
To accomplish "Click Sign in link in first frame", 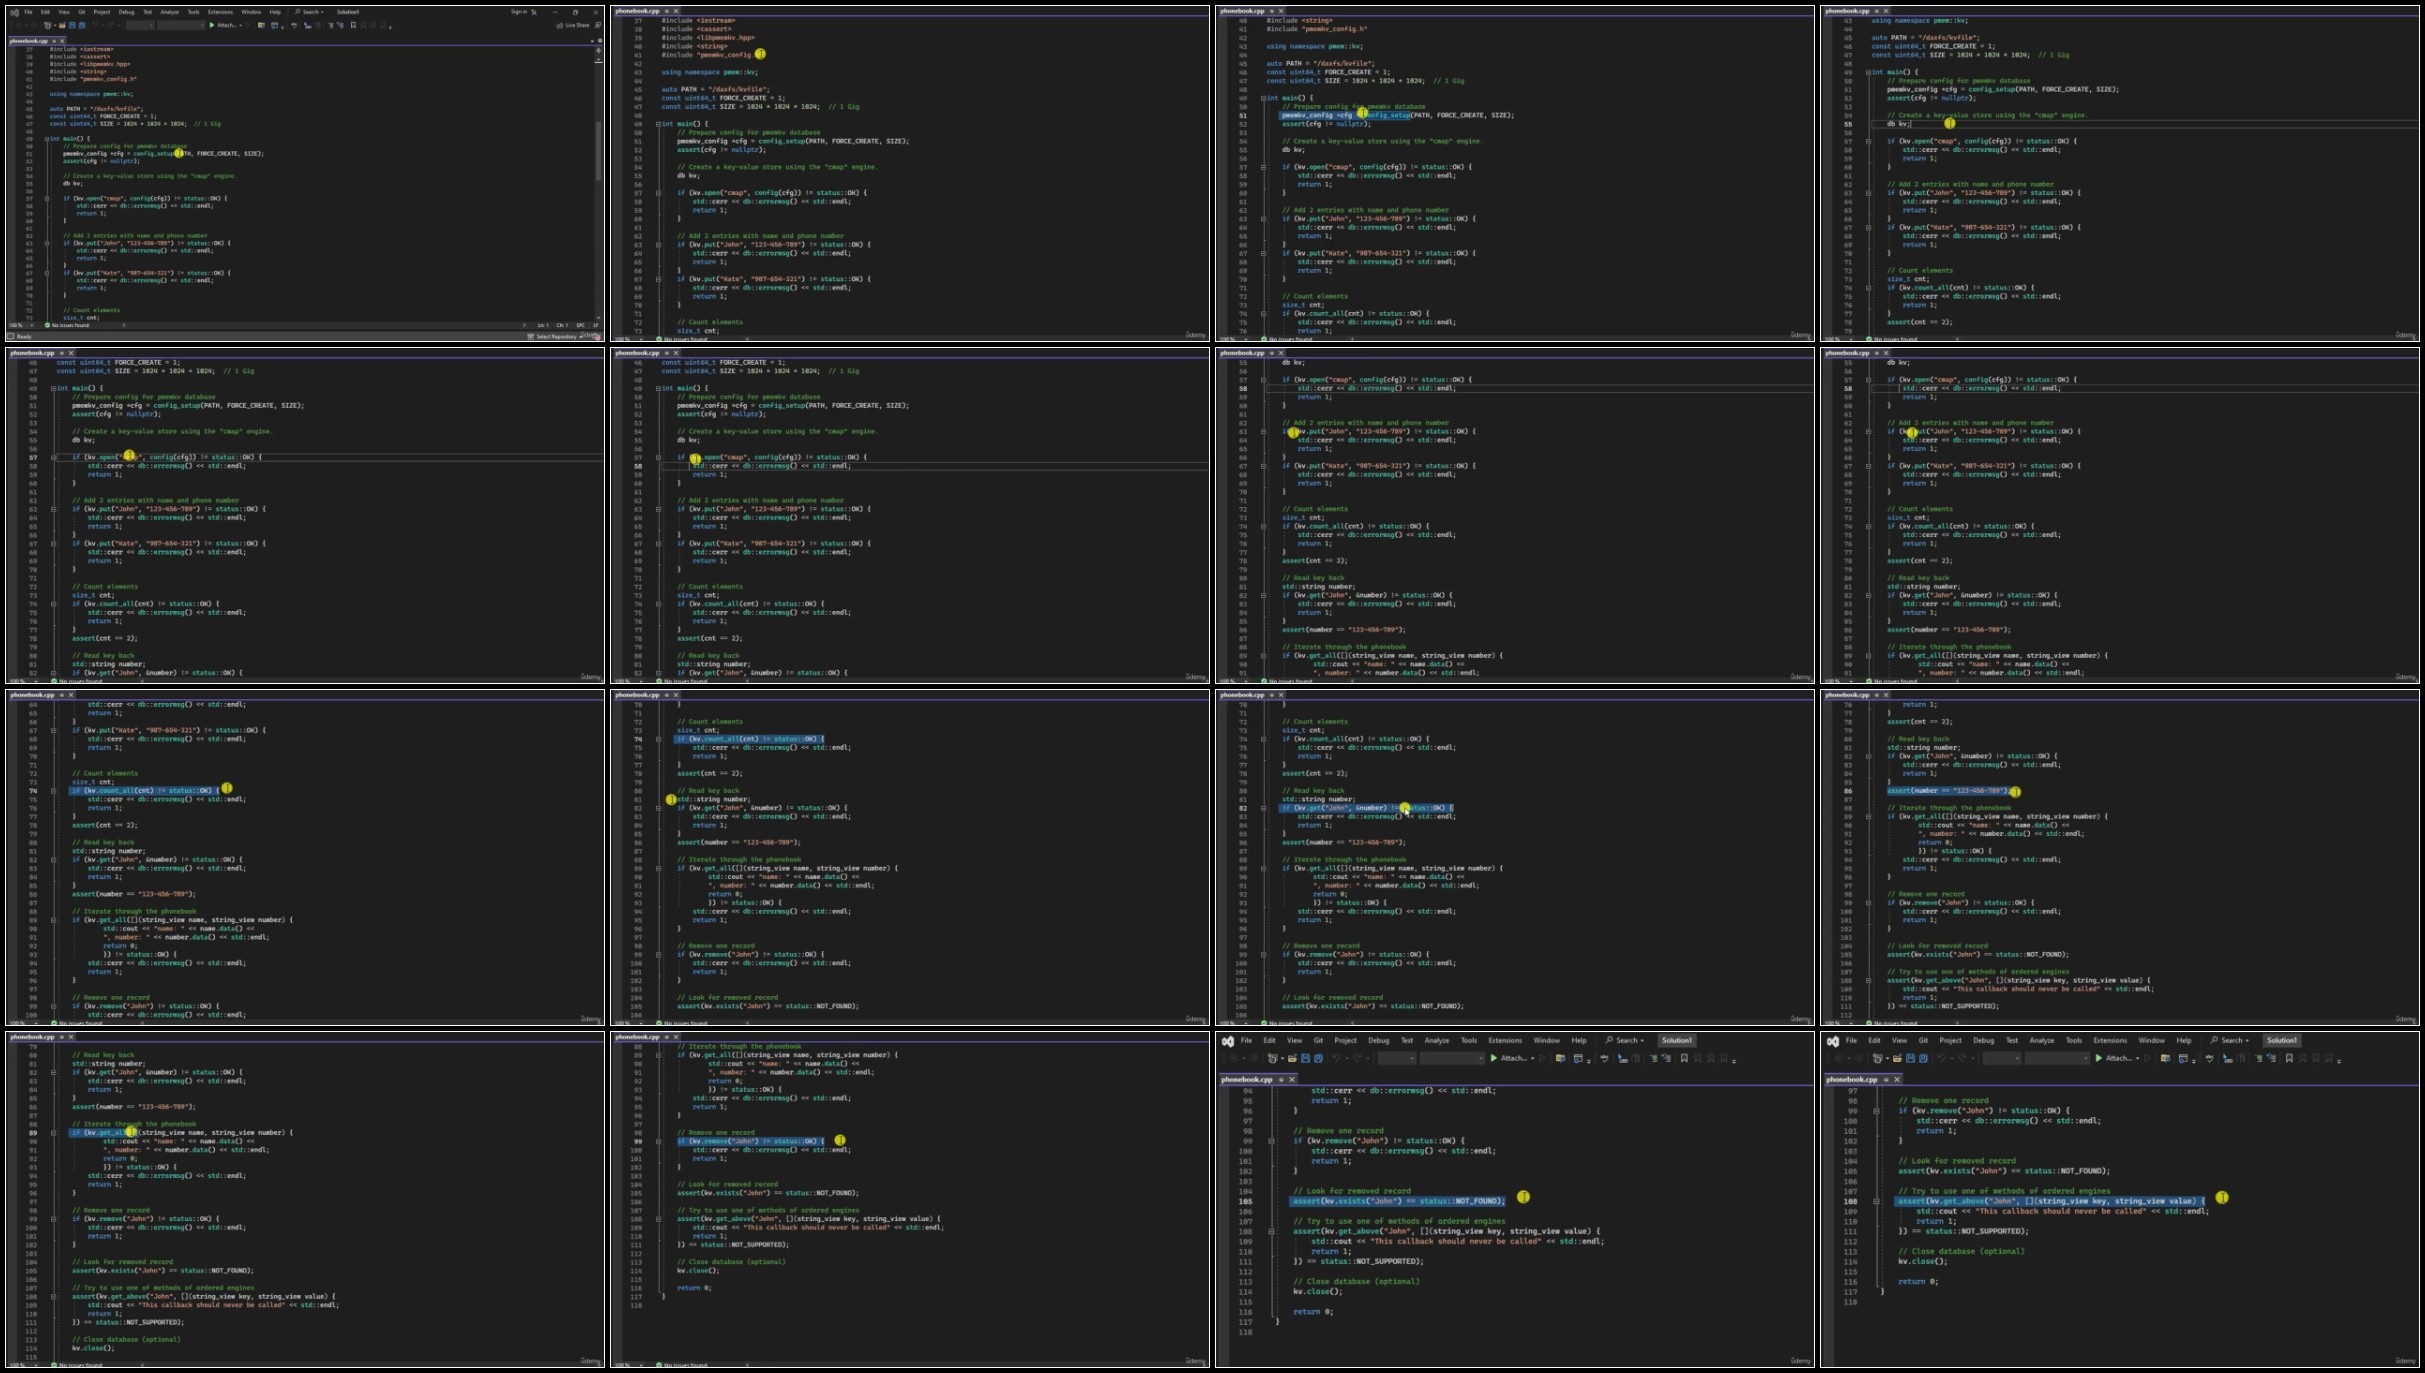I will (x=519, y=12).
